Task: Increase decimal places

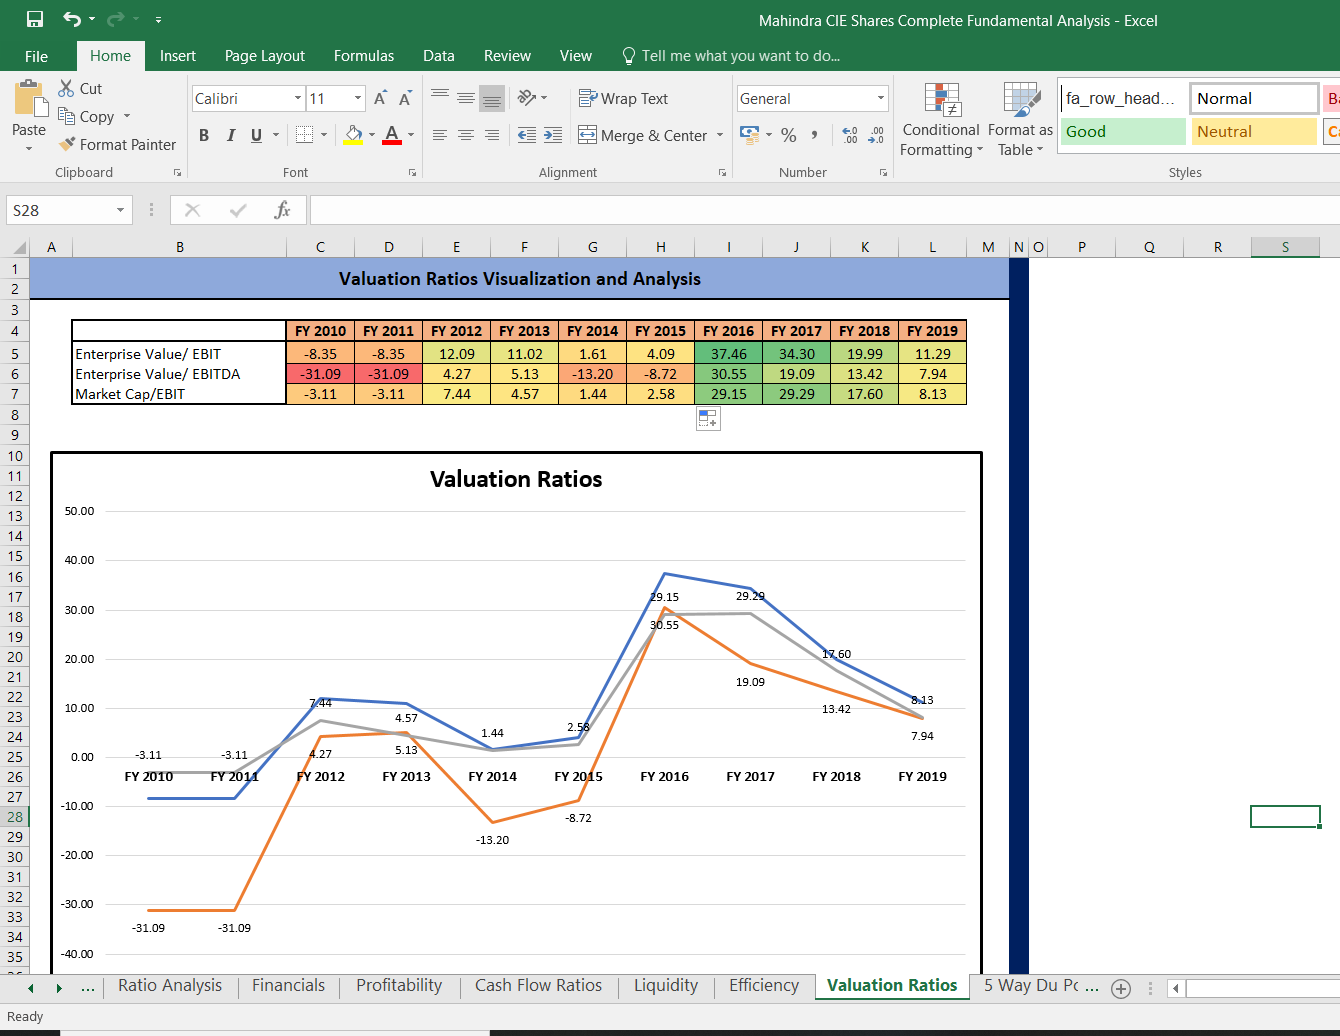Action: coord(850,135)
